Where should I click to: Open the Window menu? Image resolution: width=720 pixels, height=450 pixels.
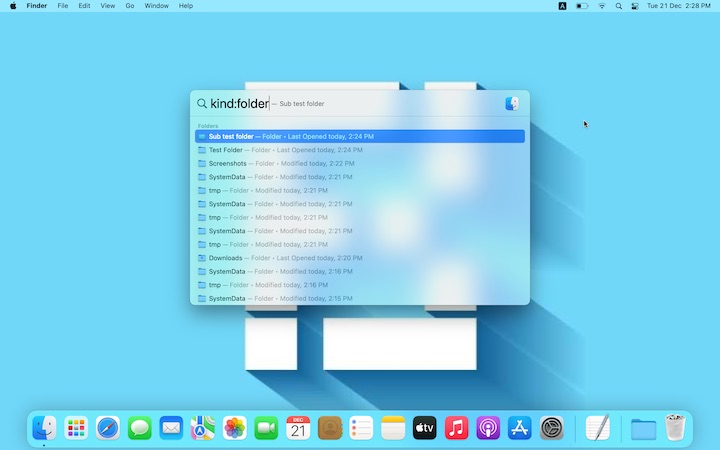point(156,6)
